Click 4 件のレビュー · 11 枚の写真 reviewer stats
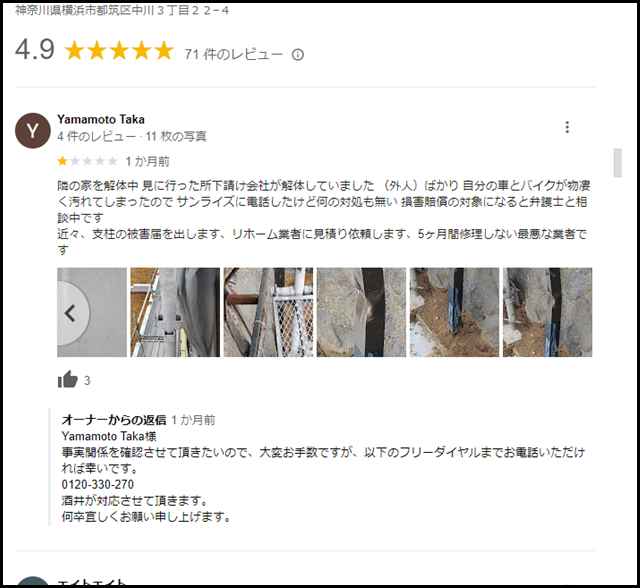Viewport: 640px width, 588px height. [x=132, y=136]
